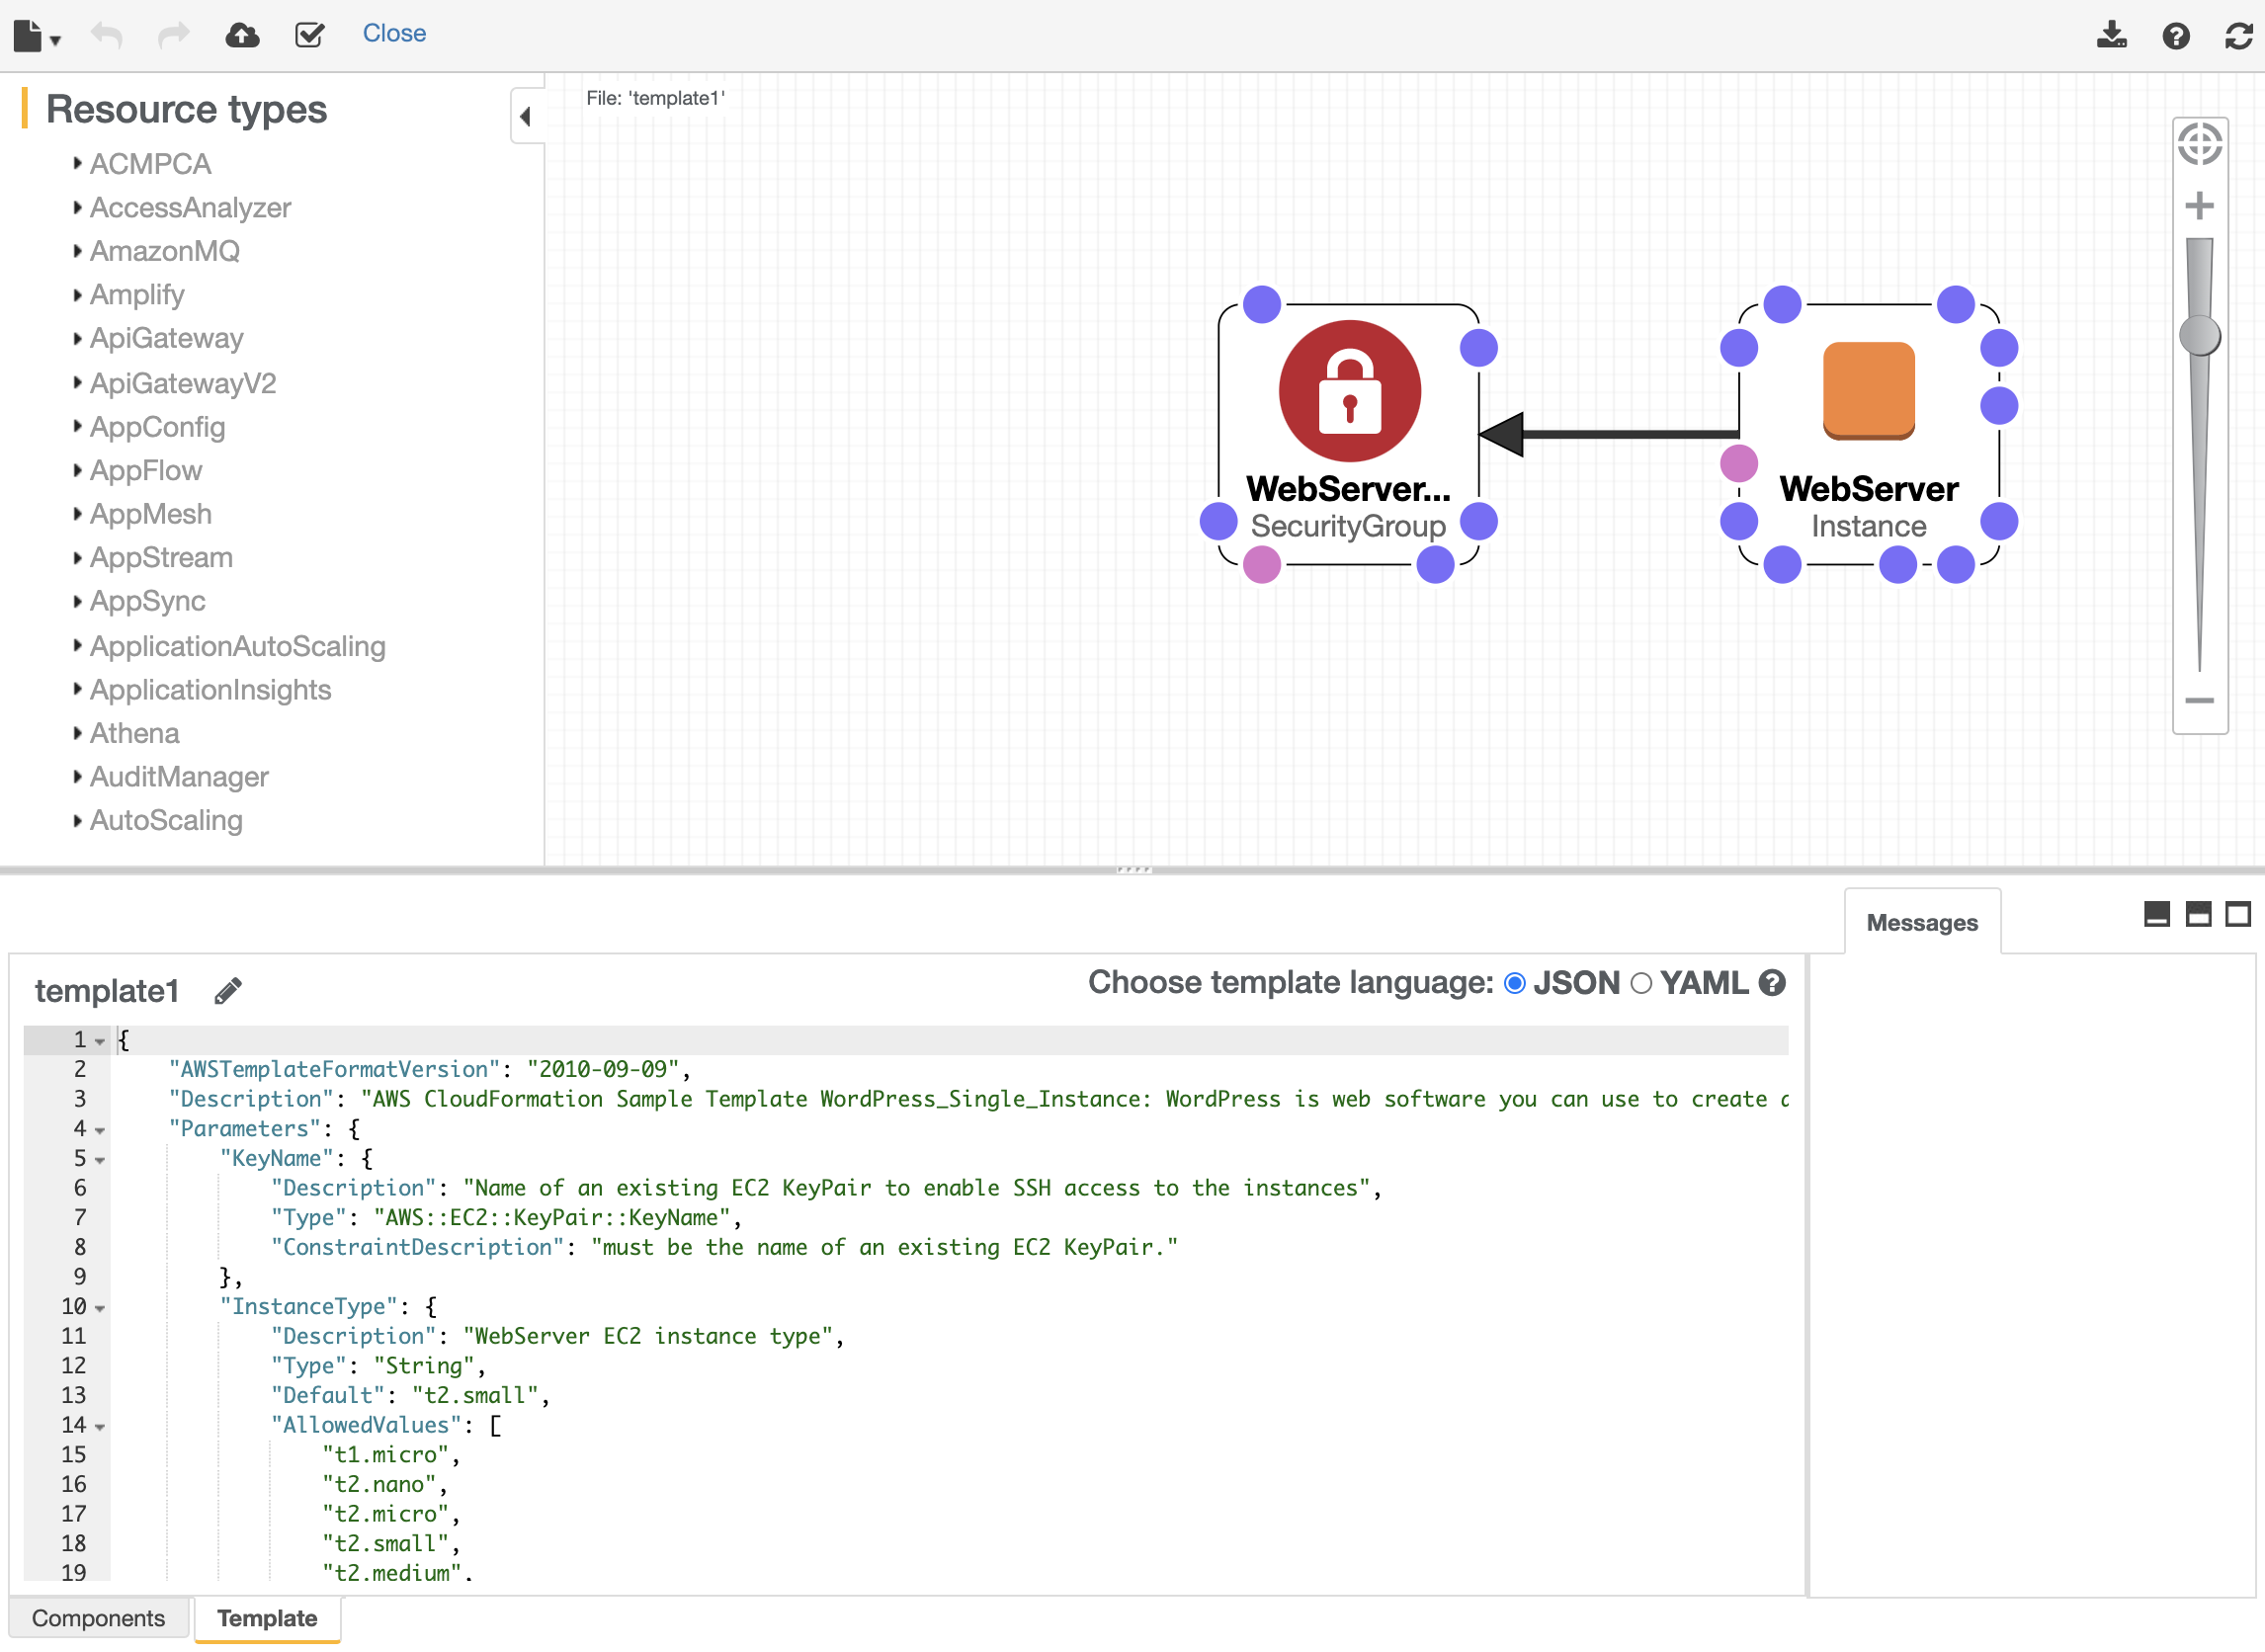The height and width of the screenshot is (1652, 2265).
Task: Select the JSON template language
Action: (x=1514, y=983)
